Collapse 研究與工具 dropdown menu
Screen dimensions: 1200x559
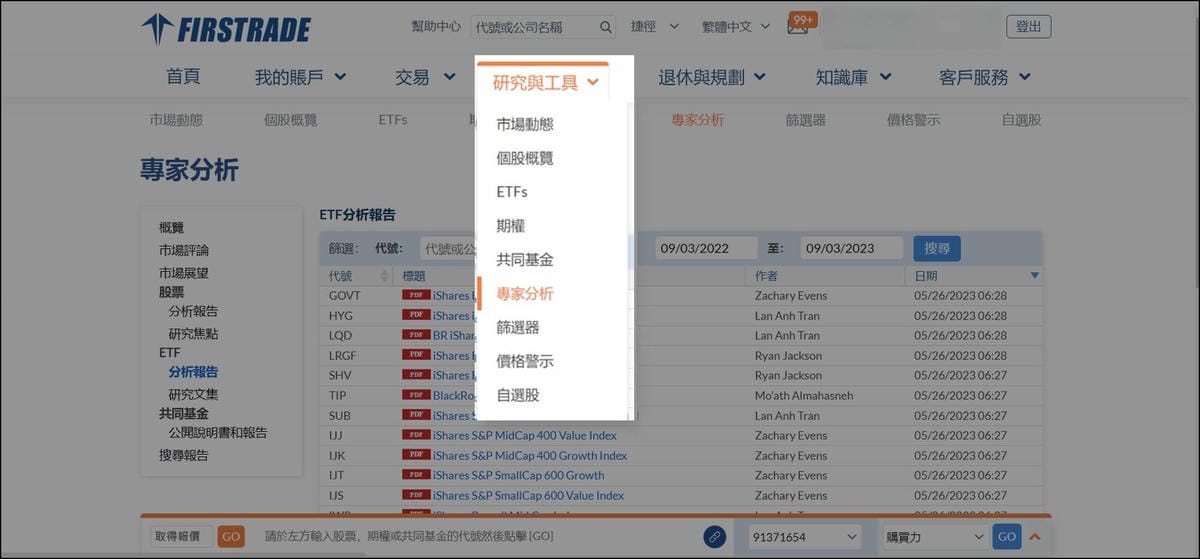[545, 83]
